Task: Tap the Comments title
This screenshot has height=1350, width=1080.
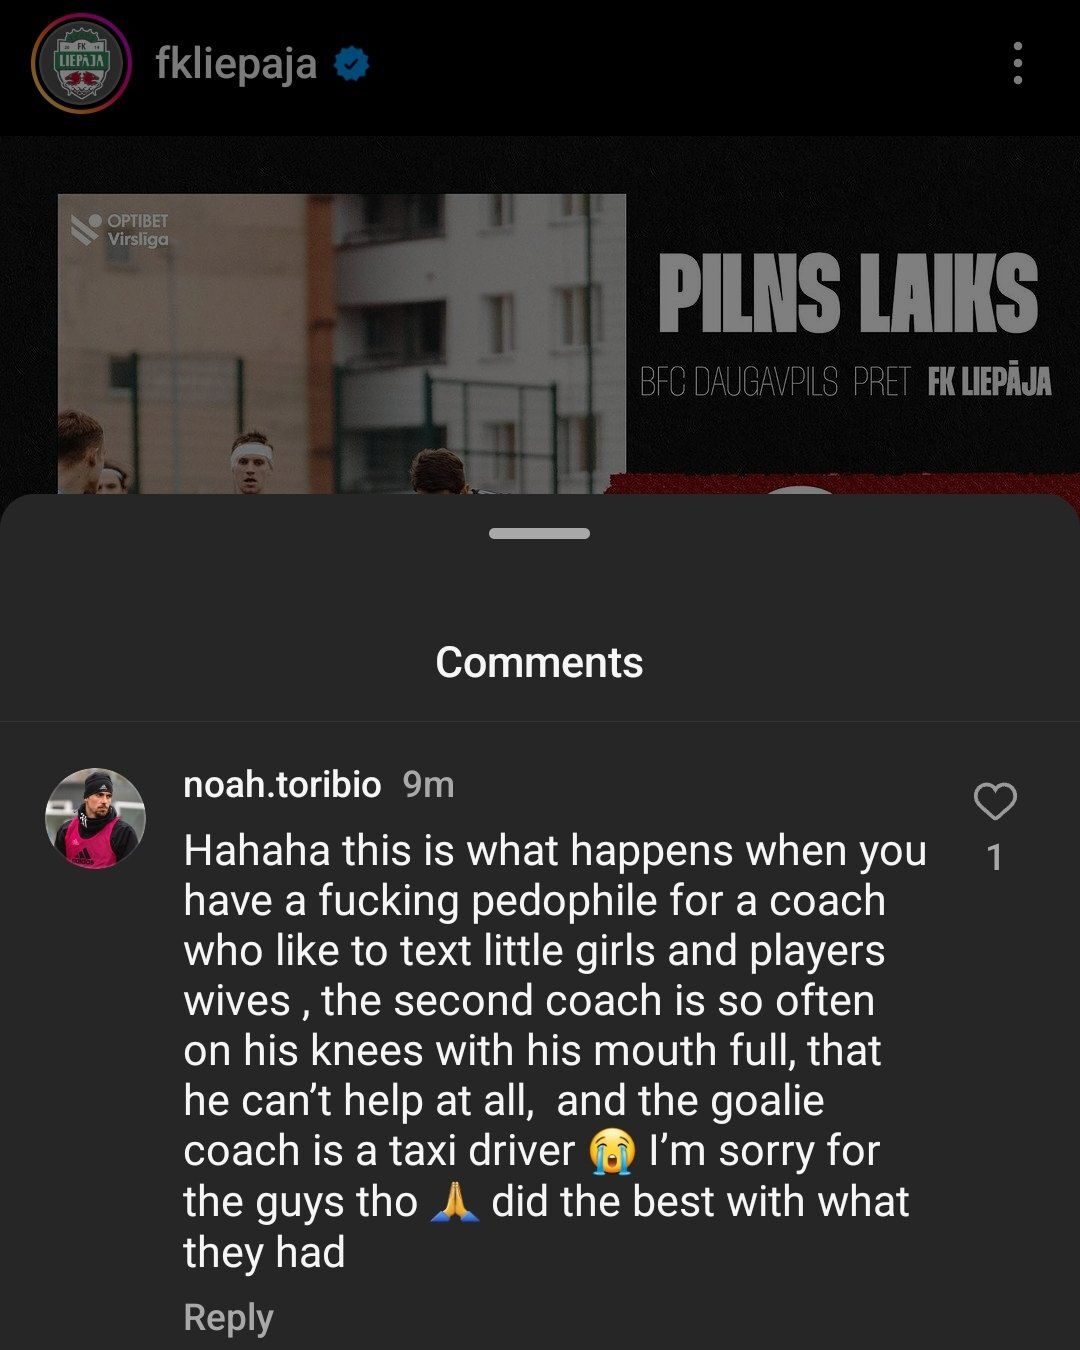Action: (539, 662)
